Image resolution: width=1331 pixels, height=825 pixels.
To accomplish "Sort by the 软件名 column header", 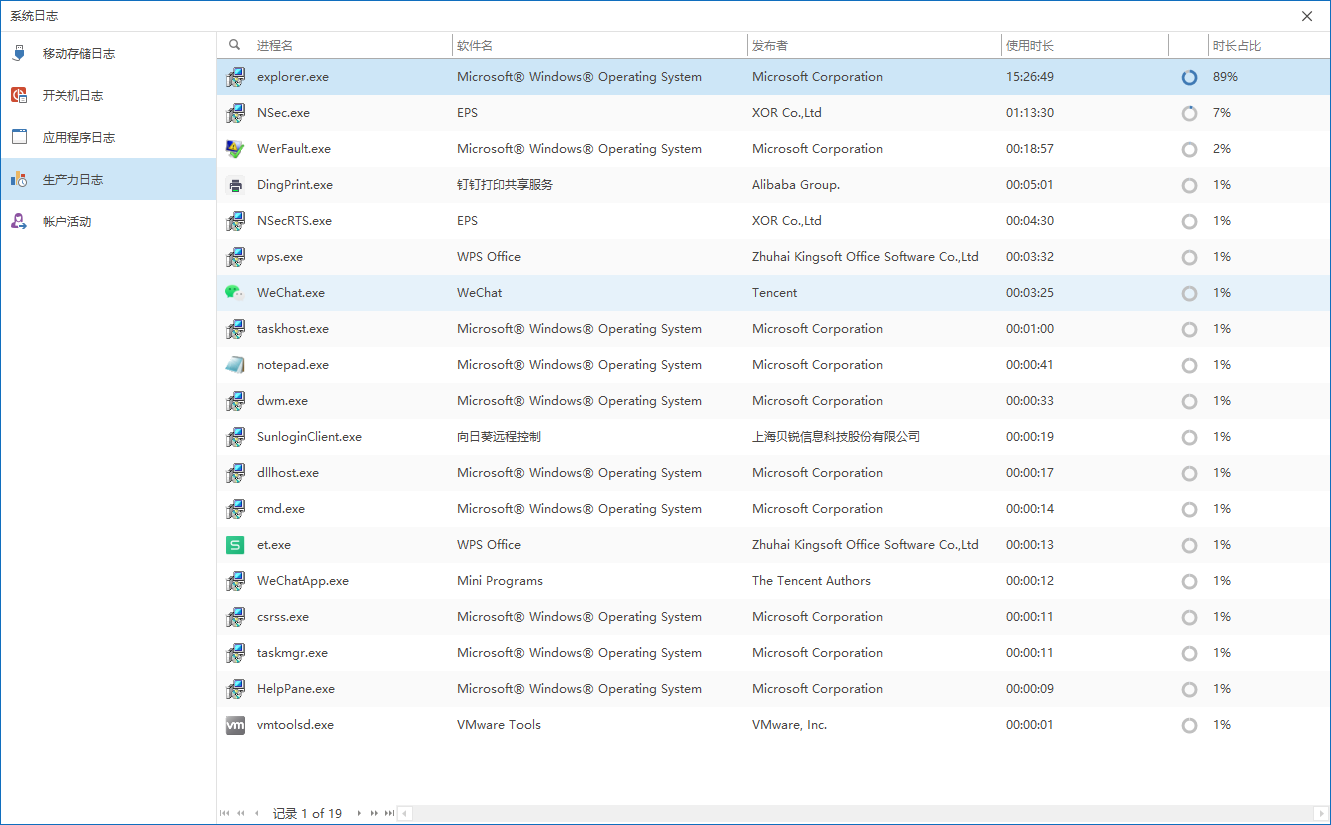I will pos(600,45).
